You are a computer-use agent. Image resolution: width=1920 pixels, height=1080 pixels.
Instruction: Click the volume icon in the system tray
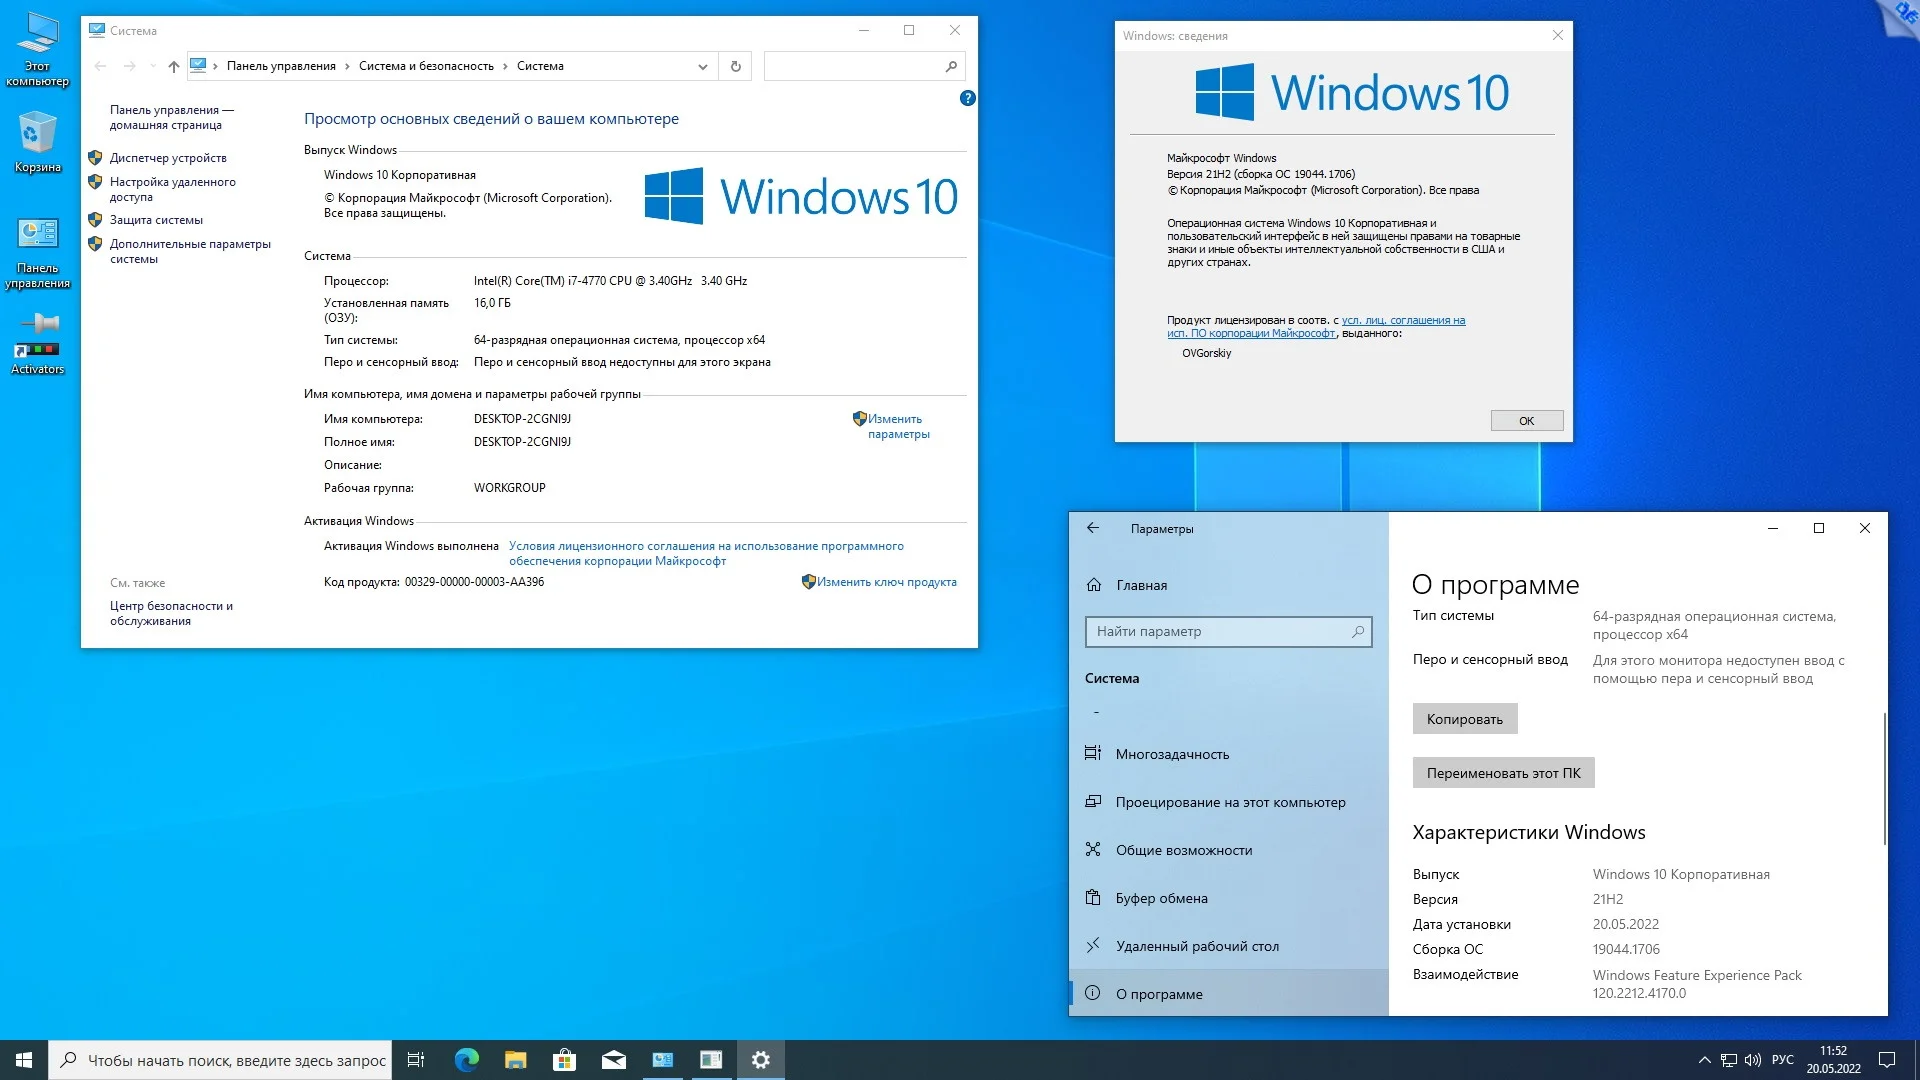click(x=1752, y=1060)
